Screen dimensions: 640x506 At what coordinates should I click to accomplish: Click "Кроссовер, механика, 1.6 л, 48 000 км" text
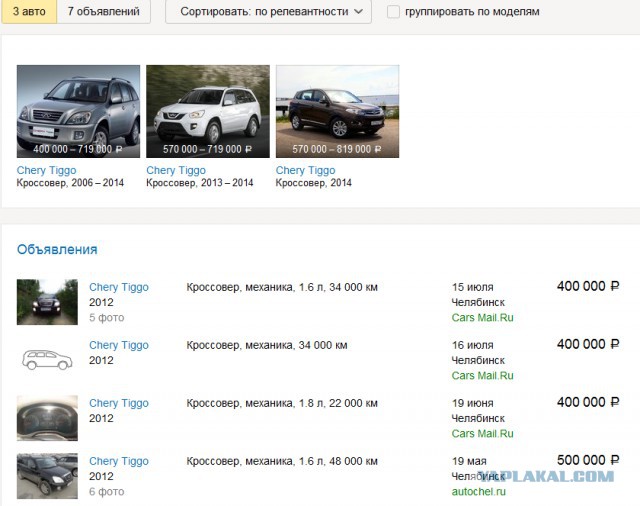(x=282, y=461)
